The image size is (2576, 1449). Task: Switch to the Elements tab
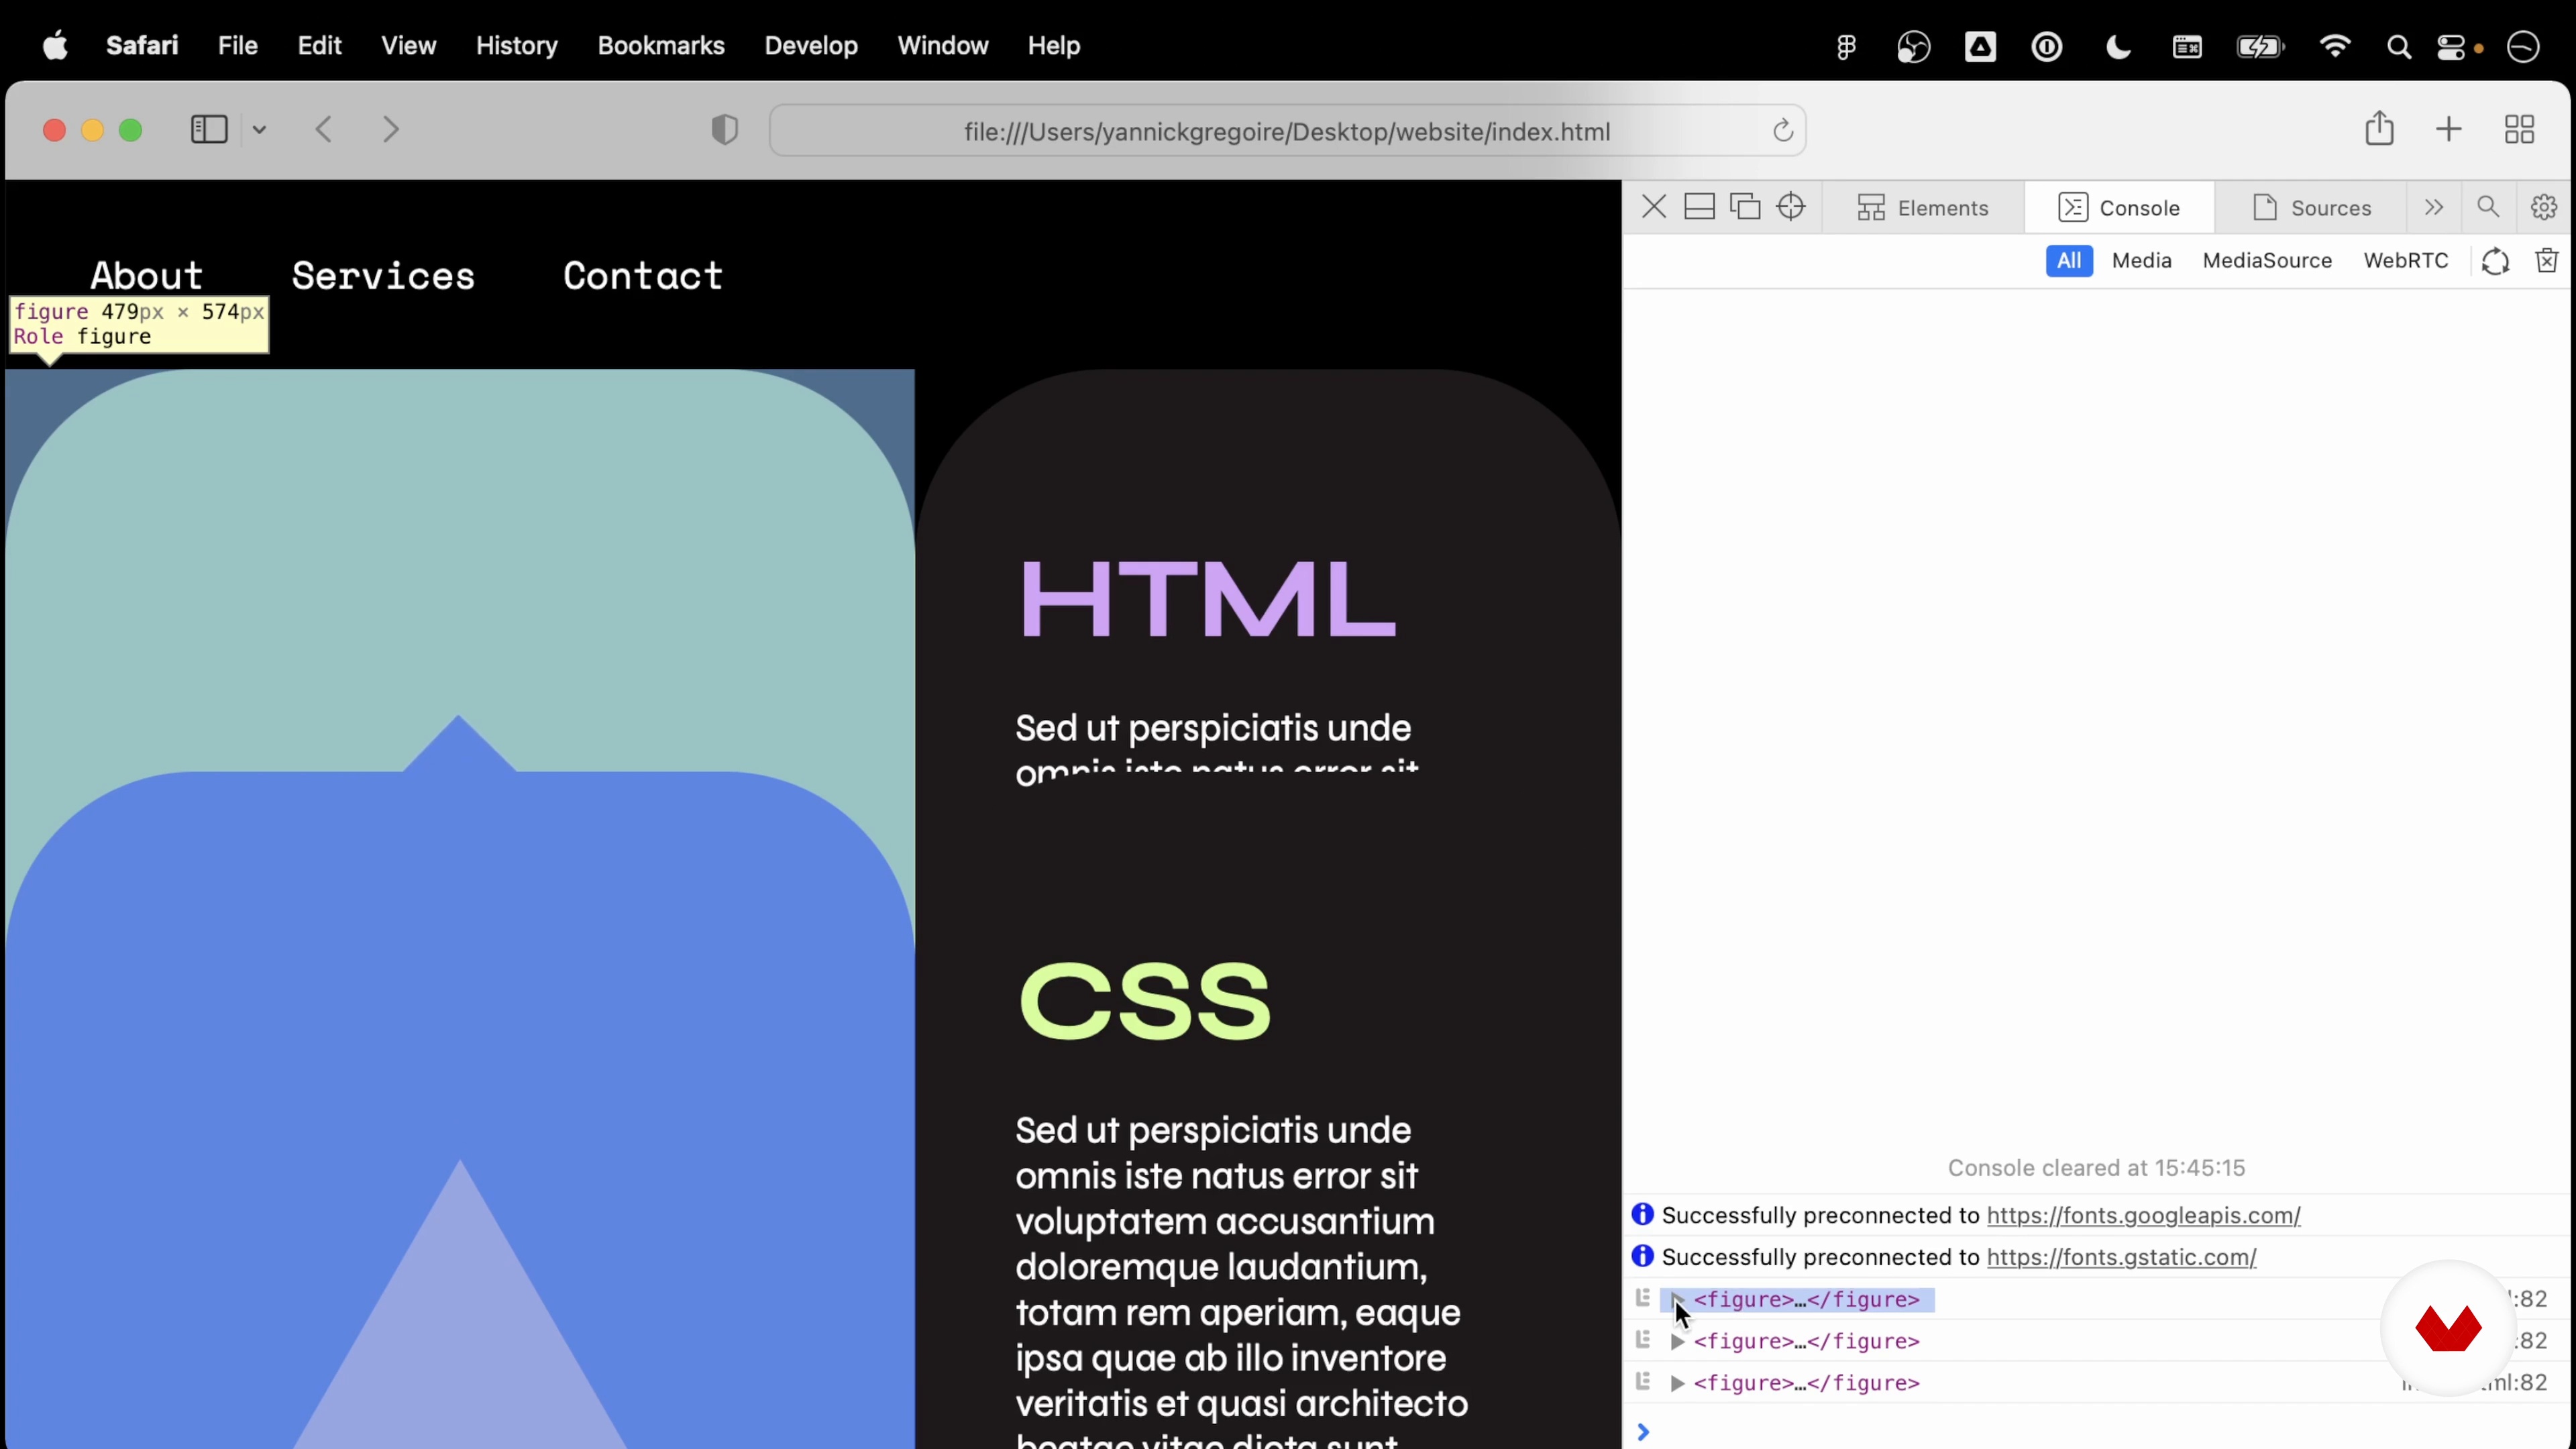coord(1923,207)
